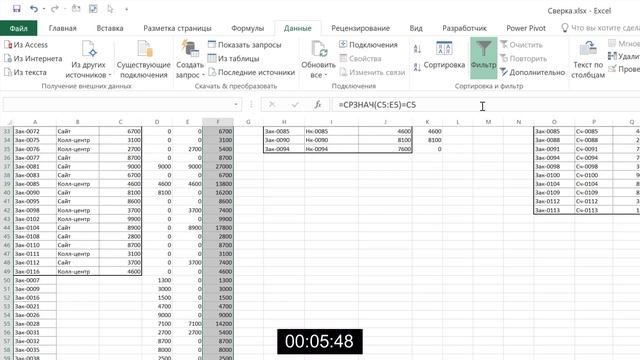The height and width of the screenshot is (360, 640).
Task: Click Подключения button
Action: [368, 45]
